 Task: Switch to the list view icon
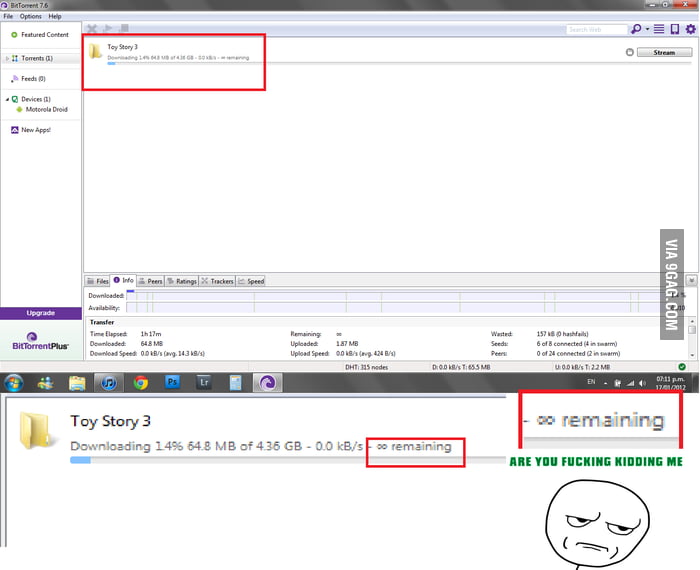(x=659, y=29)
